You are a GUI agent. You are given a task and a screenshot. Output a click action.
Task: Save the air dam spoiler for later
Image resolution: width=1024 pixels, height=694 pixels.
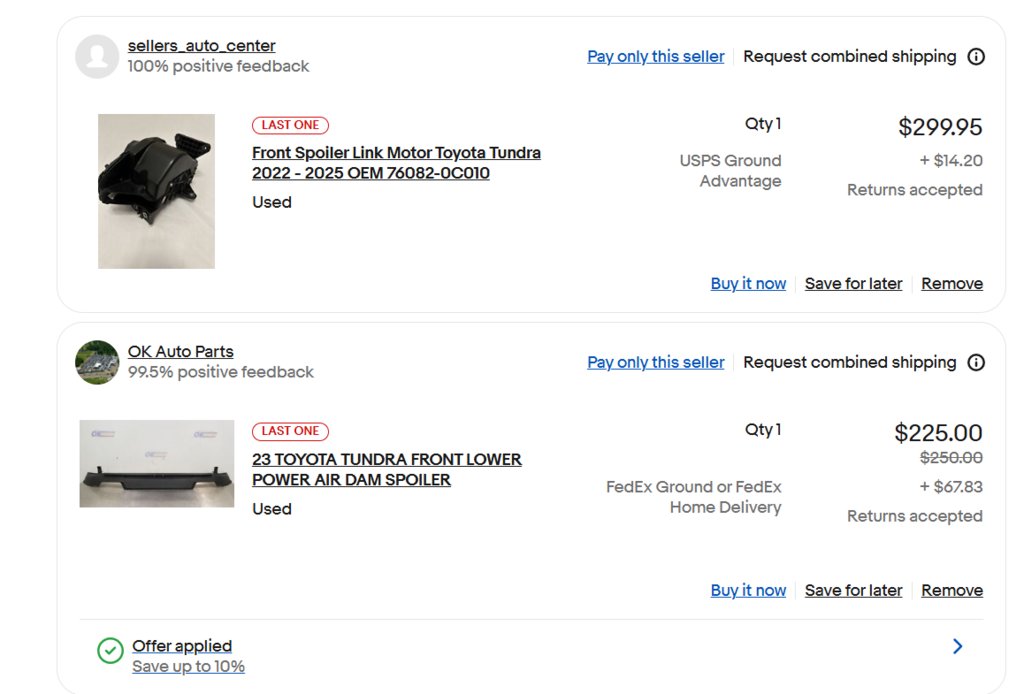(854, 590)
